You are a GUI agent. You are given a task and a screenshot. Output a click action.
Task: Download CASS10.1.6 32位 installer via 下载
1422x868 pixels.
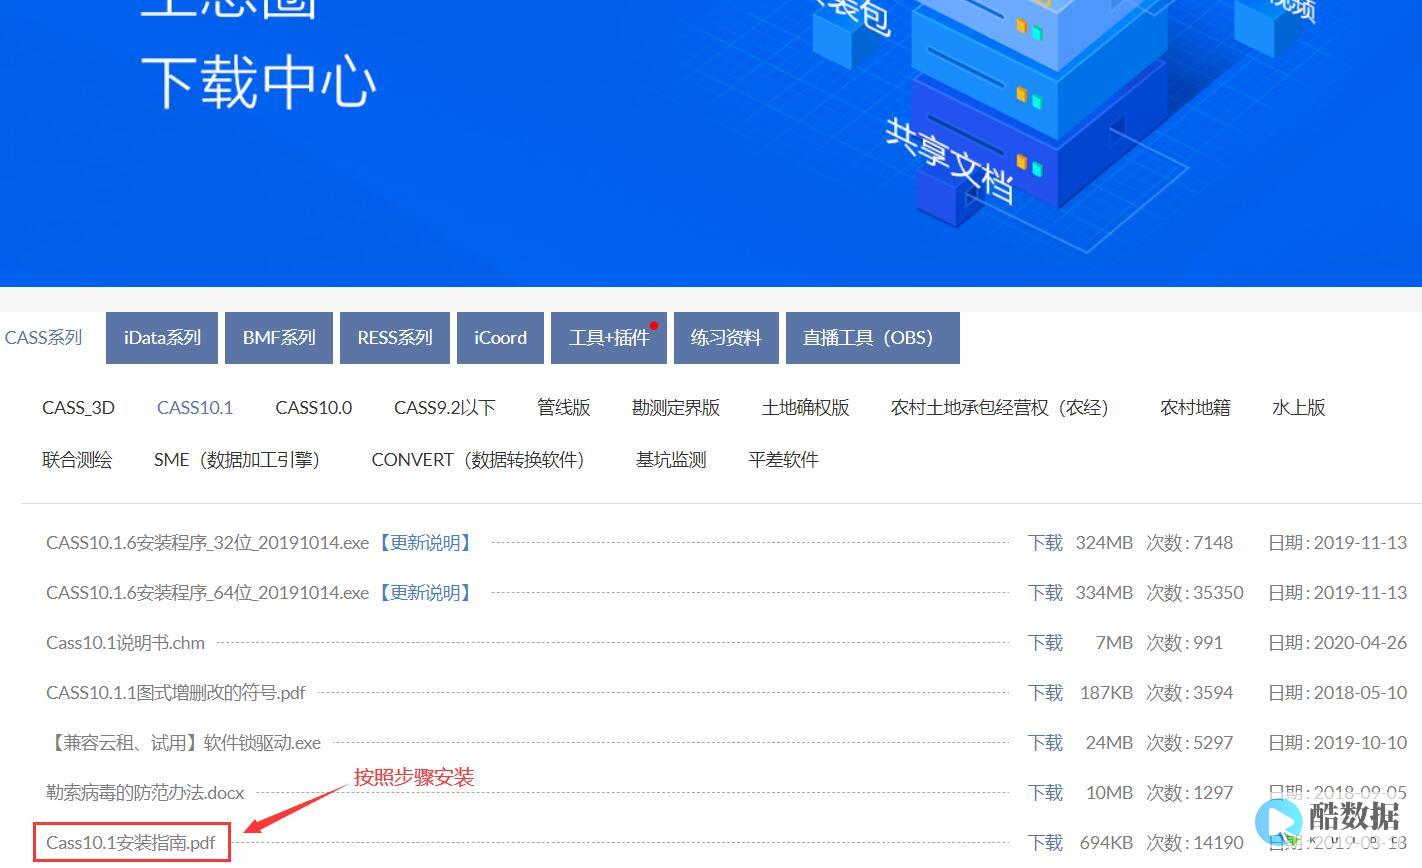[x=1045, y=543]
